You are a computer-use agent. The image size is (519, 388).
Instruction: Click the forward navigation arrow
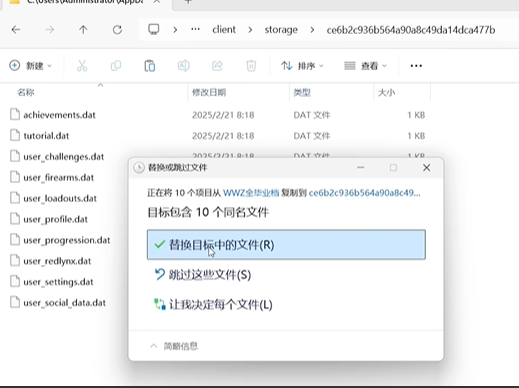50,30
